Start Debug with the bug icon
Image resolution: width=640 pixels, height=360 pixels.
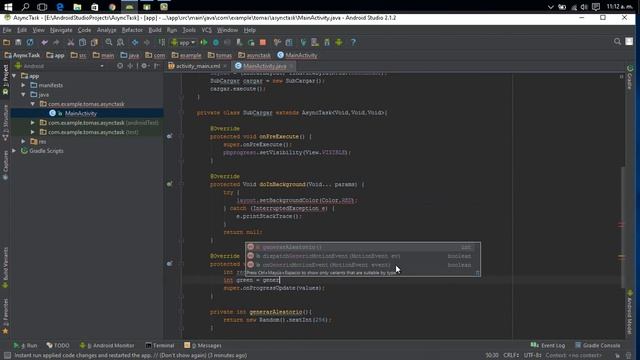click(216, 42)
